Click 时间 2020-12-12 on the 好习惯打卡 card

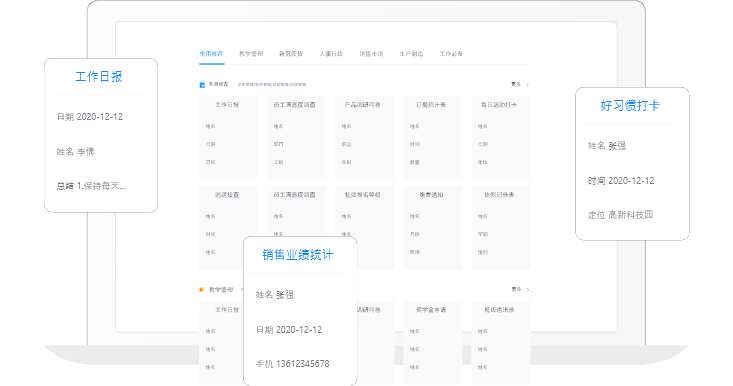[x=621, y=181]
